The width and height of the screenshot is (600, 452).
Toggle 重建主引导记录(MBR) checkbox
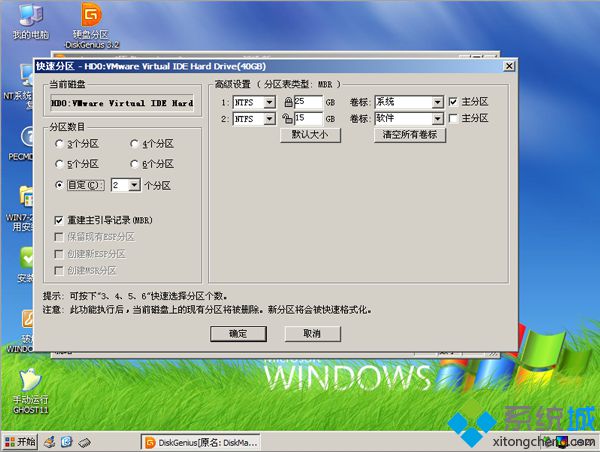(x=59, y=219)
